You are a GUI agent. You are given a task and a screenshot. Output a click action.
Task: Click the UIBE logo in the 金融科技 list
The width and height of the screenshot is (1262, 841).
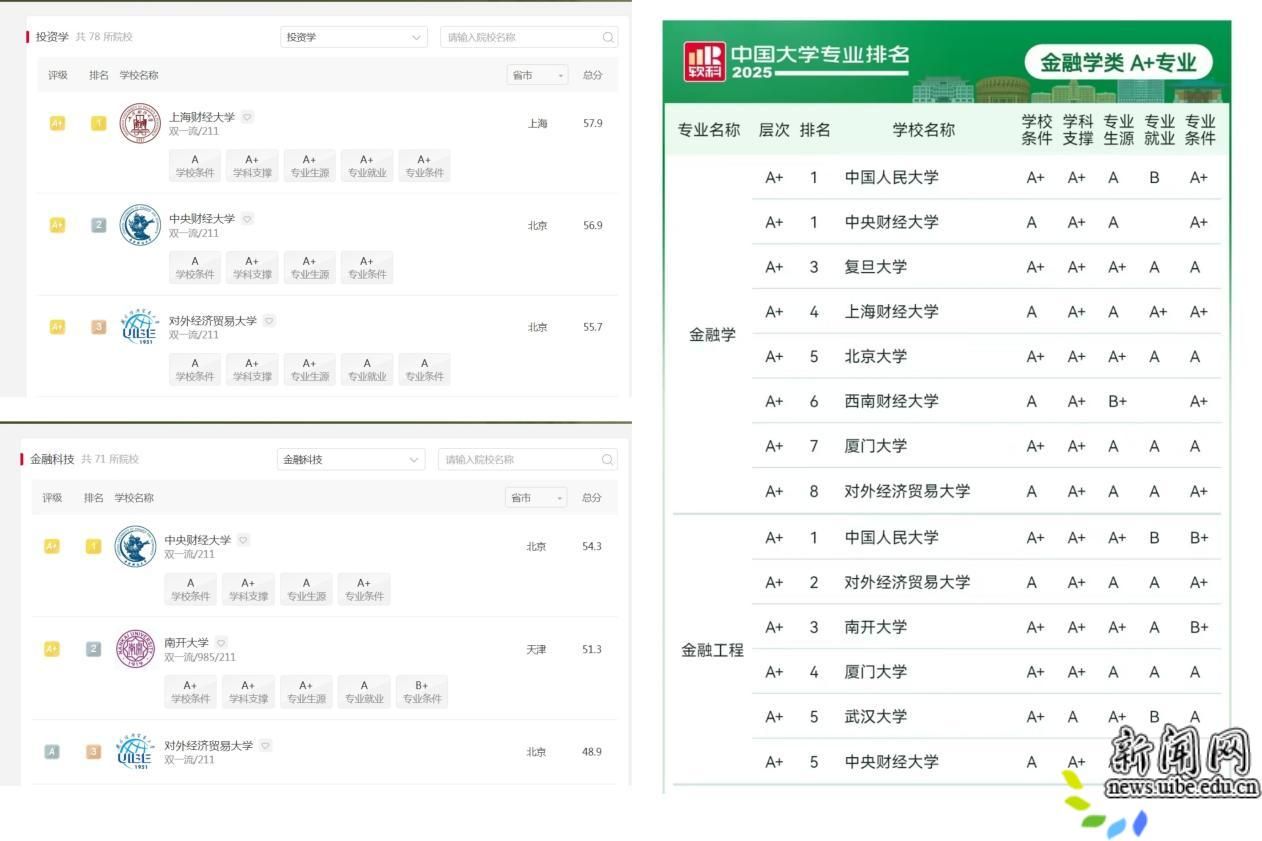[135, 752]
